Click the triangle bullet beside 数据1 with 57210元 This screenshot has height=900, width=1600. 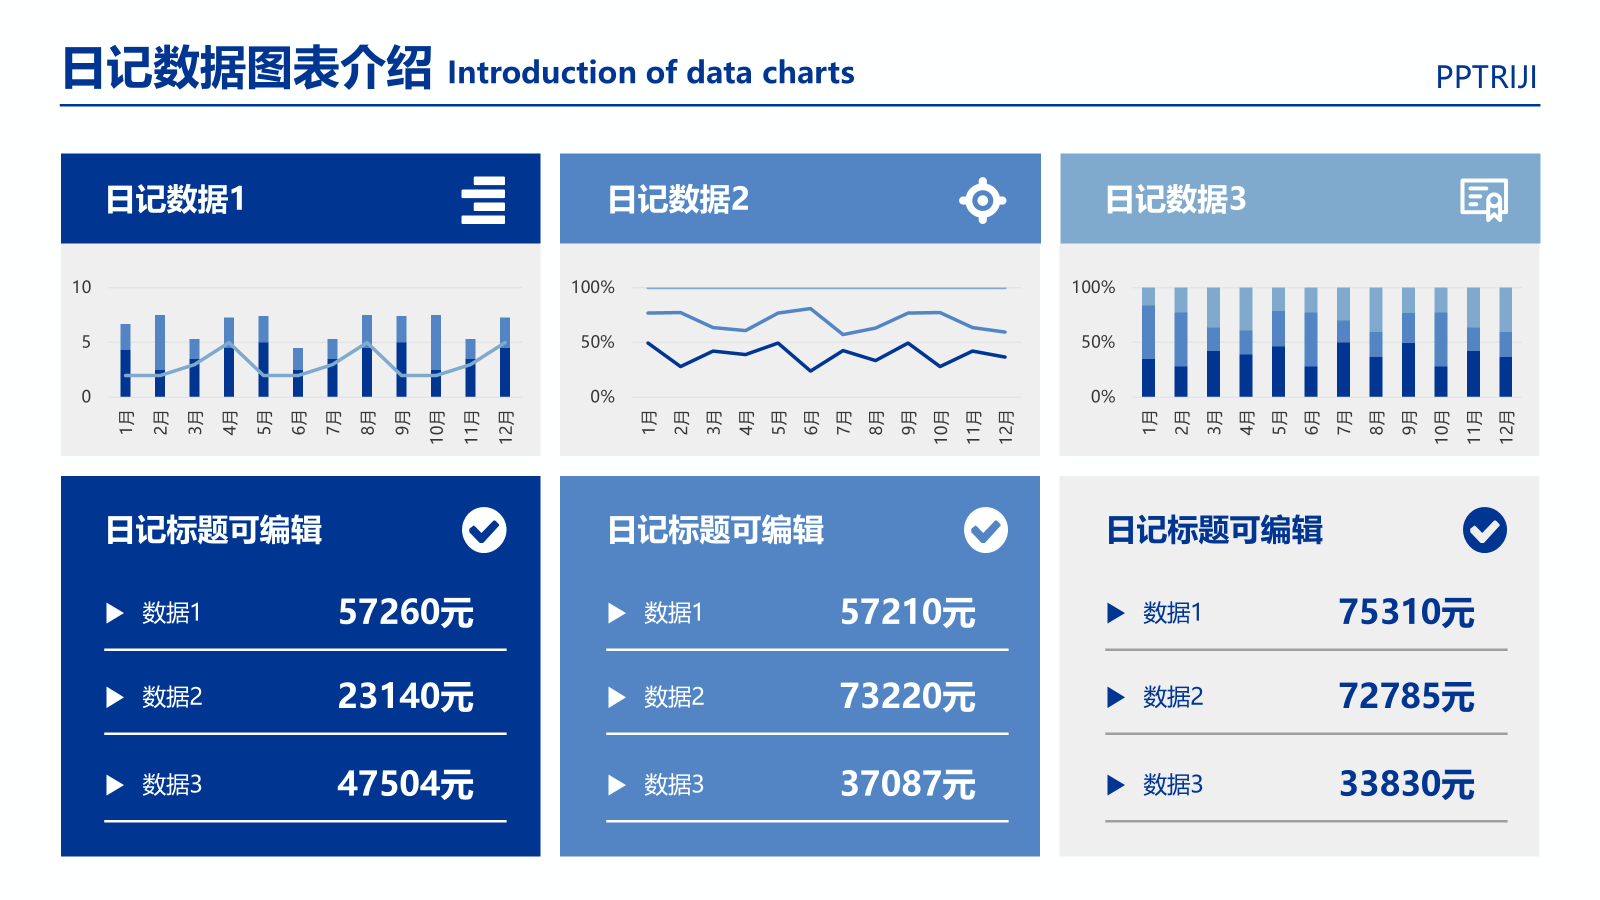coord(617,613)
